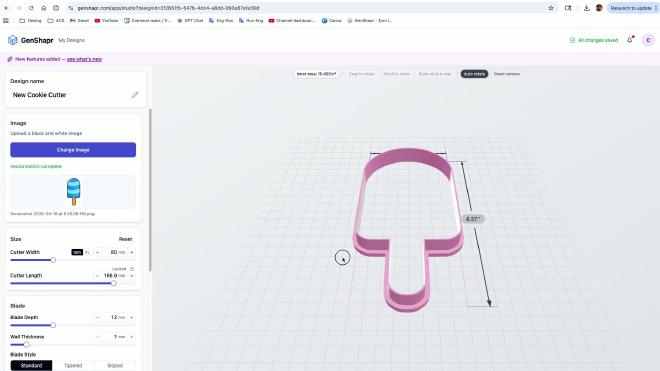
Task: Decrease Cutter Length with minus button
Action: click(98, 276)
